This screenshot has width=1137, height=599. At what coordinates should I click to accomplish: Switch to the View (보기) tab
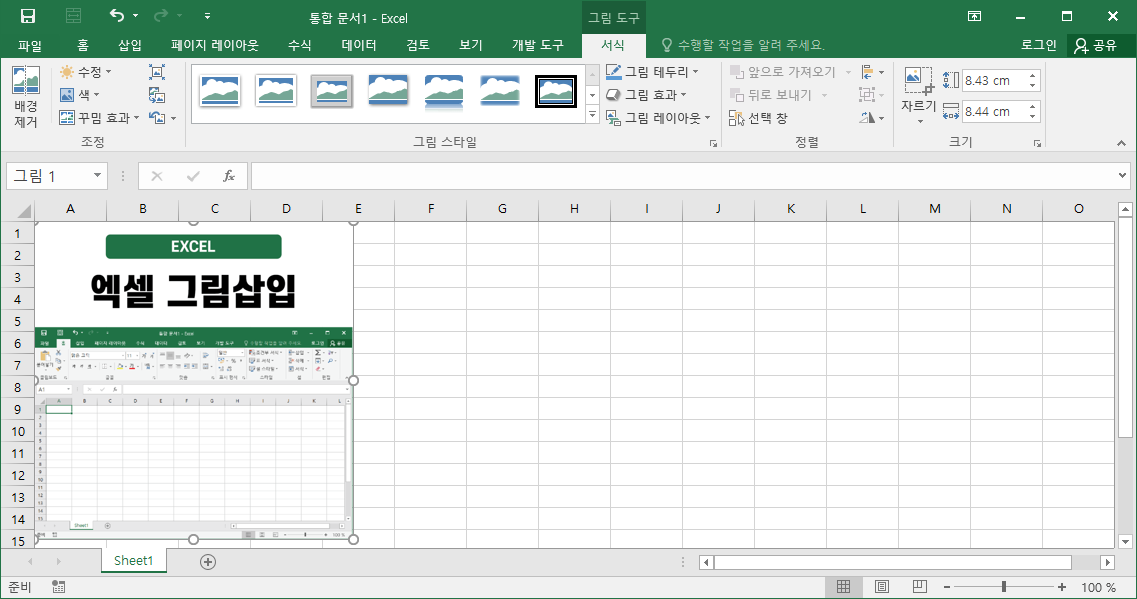pos(471,45)
